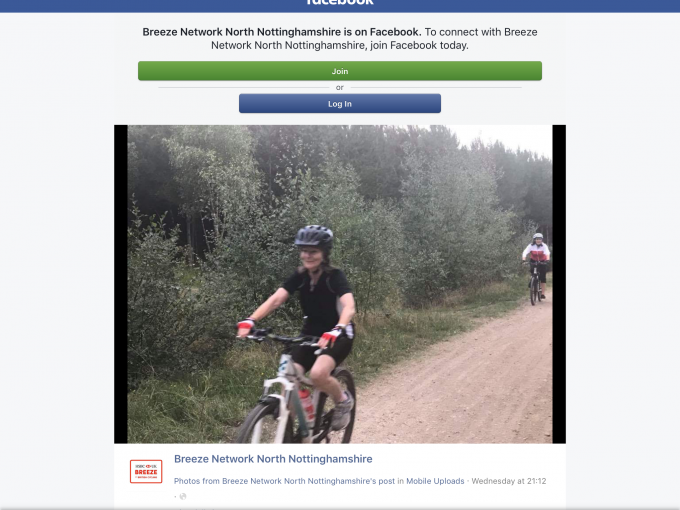Click the 'join Facebook today' prompt text
Viewport: 680px width, 510px height.
tap(419, 46)
